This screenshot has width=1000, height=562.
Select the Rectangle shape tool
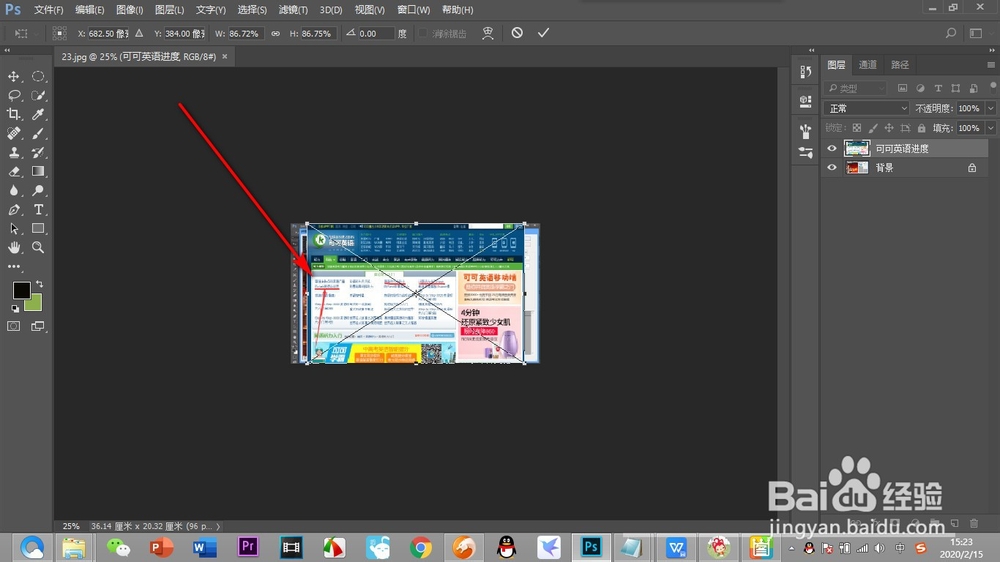pyautogui.click(x=38, y=228)
